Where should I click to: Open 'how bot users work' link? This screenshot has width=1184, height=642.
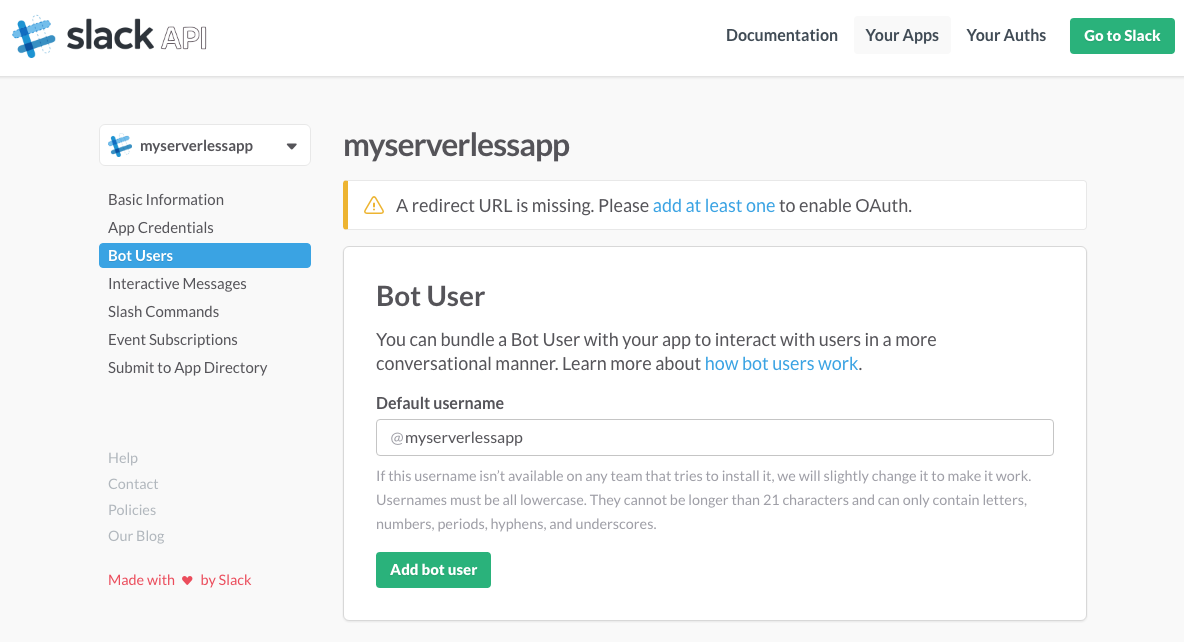tap(782, 363)
